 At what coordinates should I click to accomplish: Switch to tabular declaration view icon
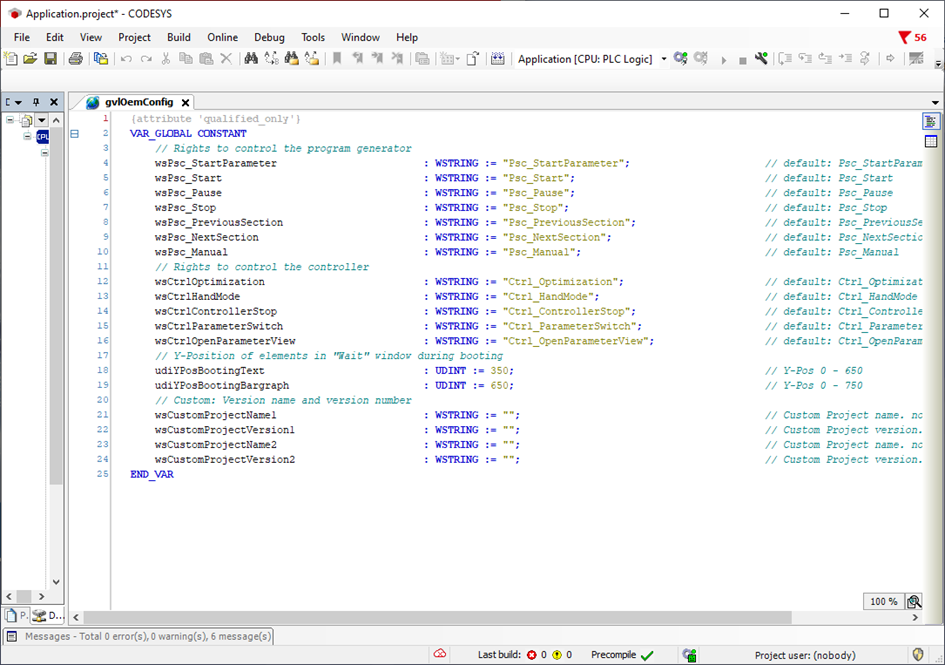coord(931,141)
